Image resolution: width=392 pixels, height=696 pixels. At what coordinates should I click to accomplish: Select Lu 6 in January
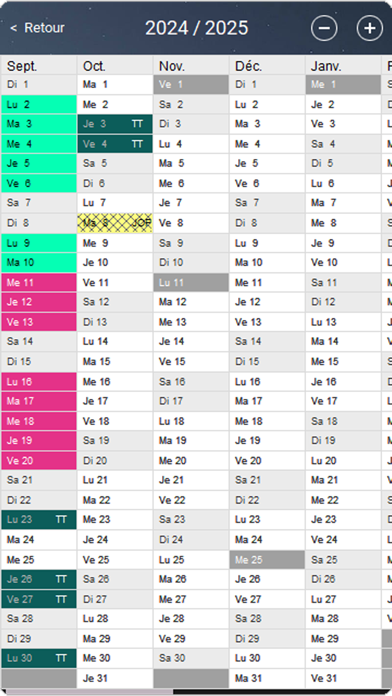343,183
